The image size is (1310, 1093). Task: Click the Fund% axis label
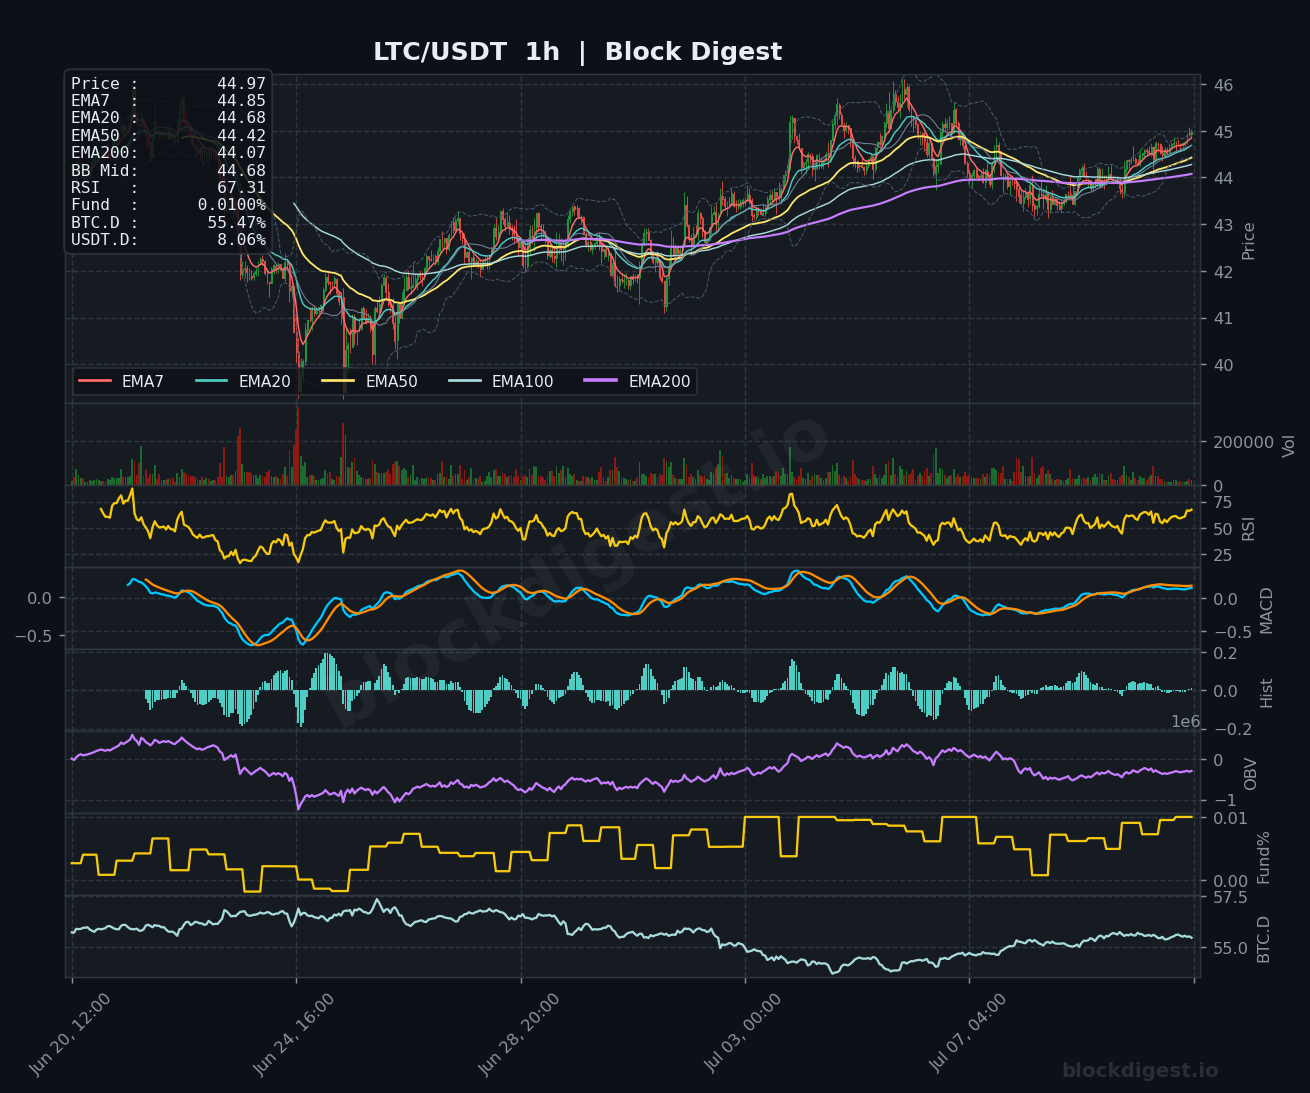click(1264, 857)
